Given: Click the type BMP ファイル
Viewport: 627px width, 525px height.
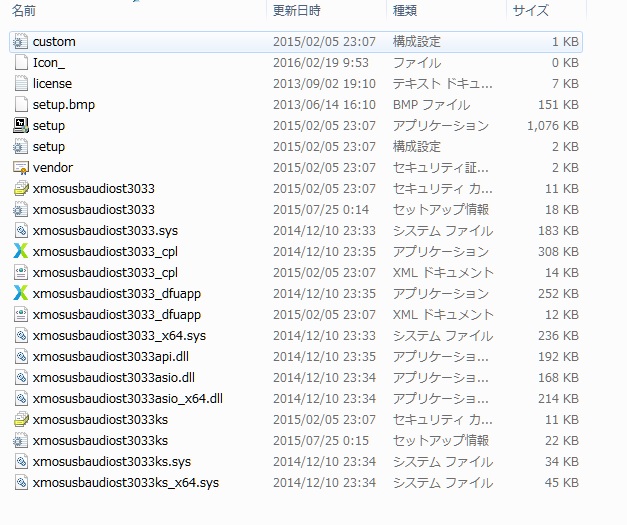Looking at the screenshot, I should [431, 105].
